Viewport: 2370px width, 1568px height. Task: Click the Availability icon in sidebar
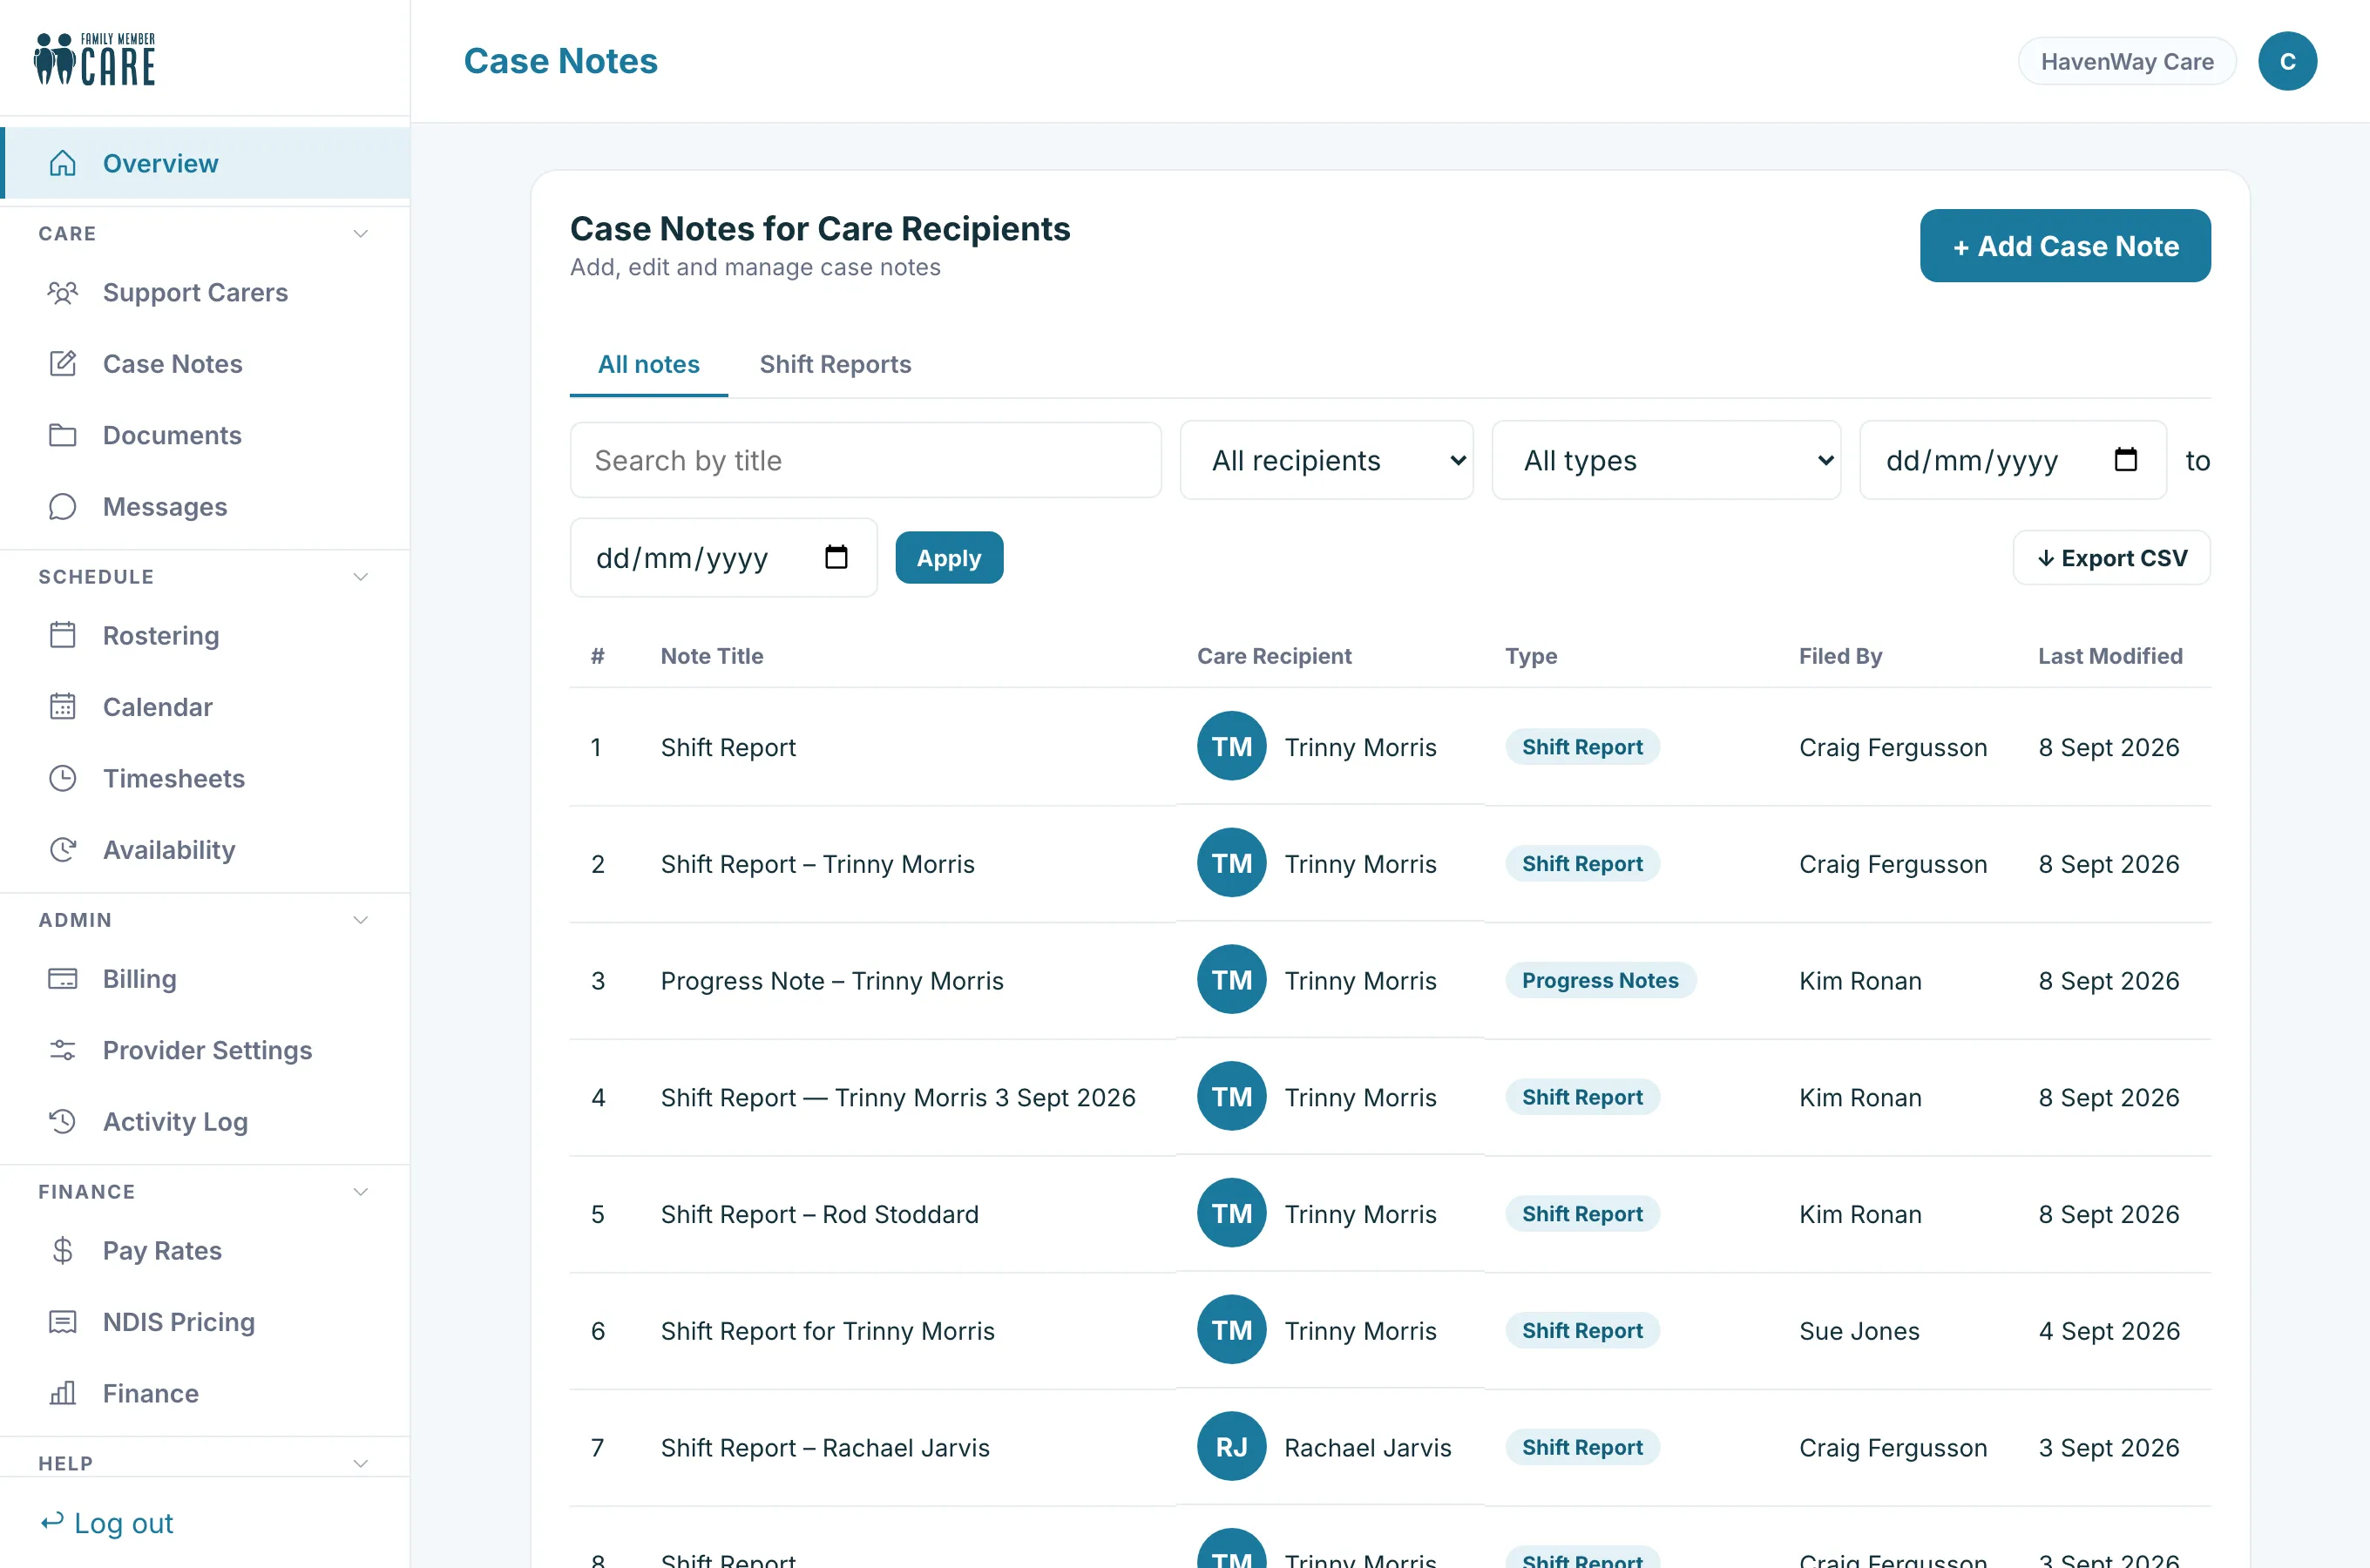(63, 850)
